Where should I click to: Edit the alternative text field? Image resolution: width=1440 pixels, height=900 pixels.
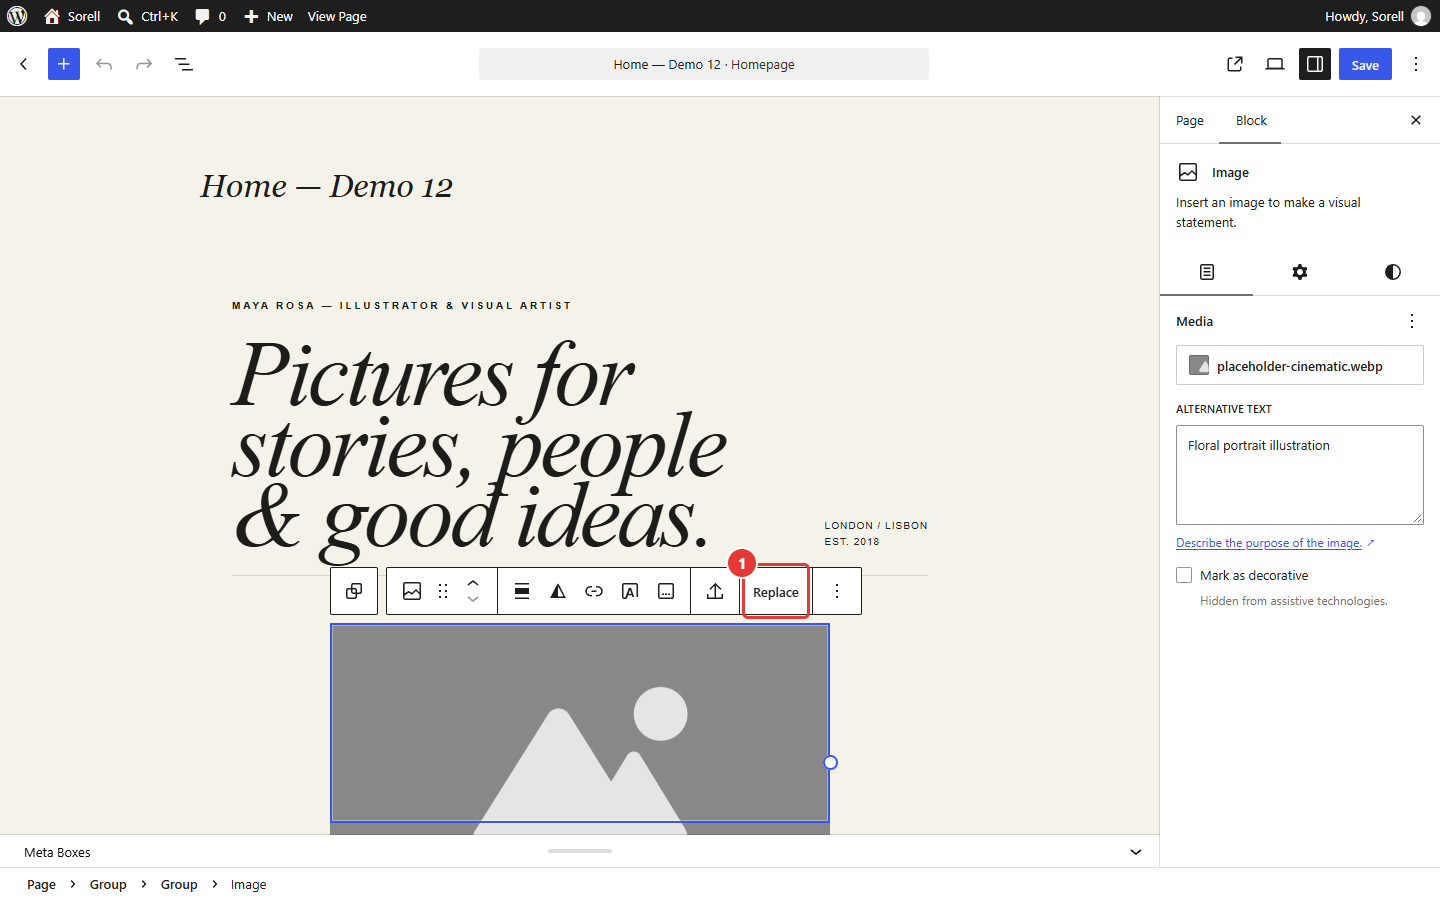pyautogui.click(x=1300, y=475)
